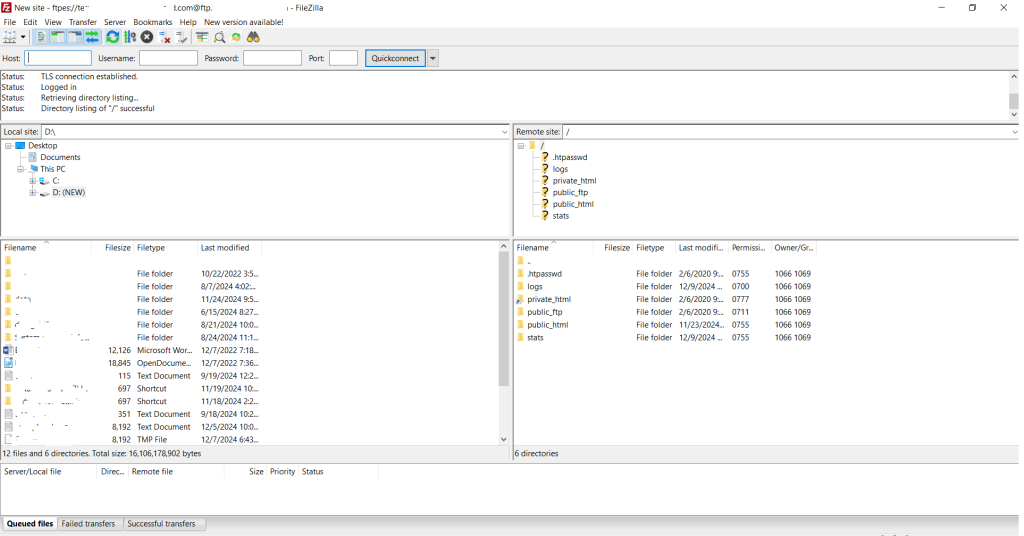The width and height of the screenshot is (1024, 536).
Task: Open Remote site path dropdown
Action: [1014, 132]
